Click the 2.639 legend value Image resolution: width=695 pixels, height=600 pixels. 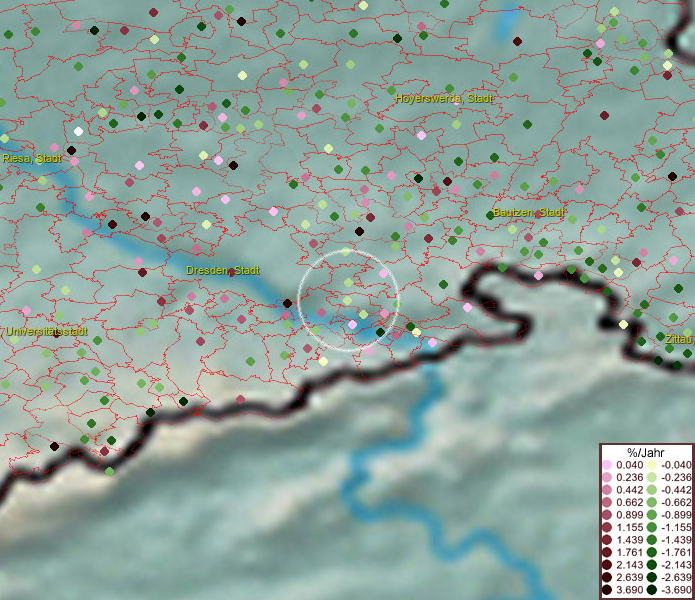click(x=629, y=577)
